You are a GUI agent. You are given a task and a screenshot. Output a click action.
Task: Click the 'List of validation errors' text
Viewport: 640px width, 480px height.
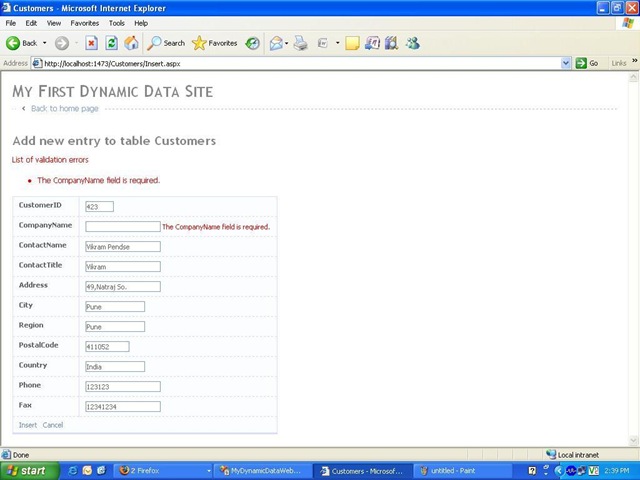[x=50, y=160]
